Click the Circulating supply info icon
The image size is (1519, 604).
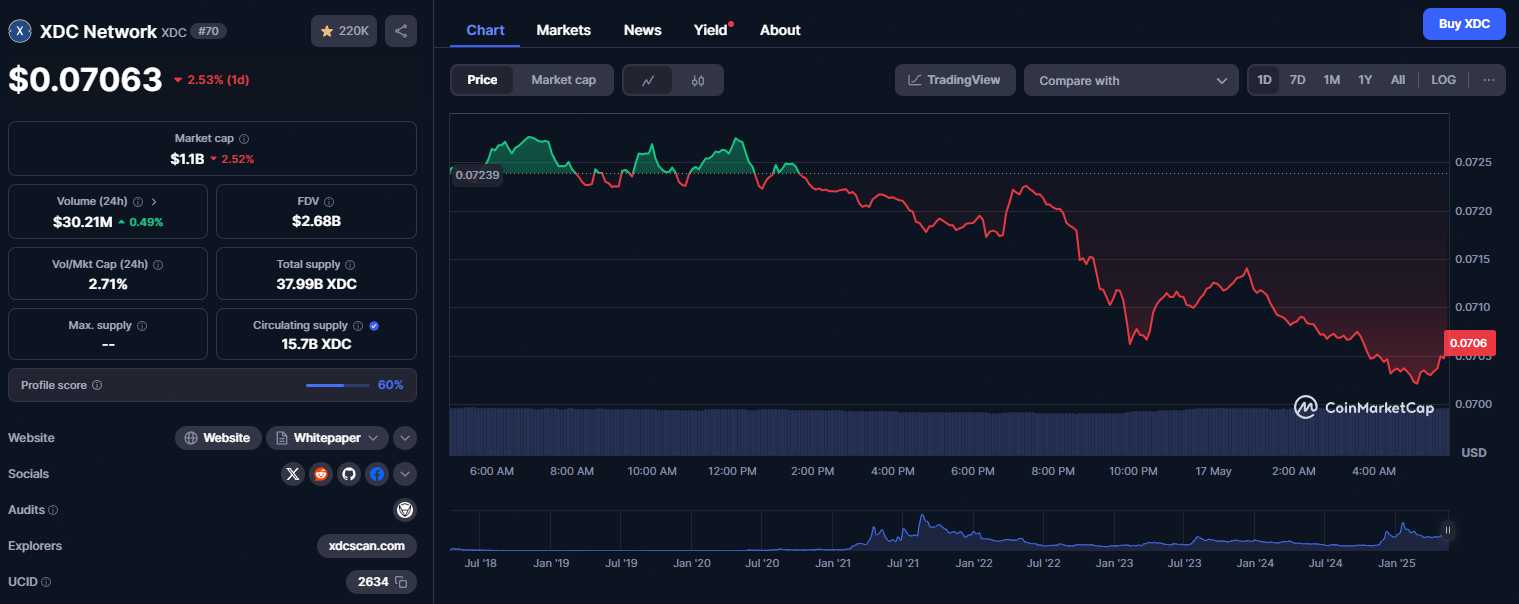pyautogui.click(x=357, y=326)
